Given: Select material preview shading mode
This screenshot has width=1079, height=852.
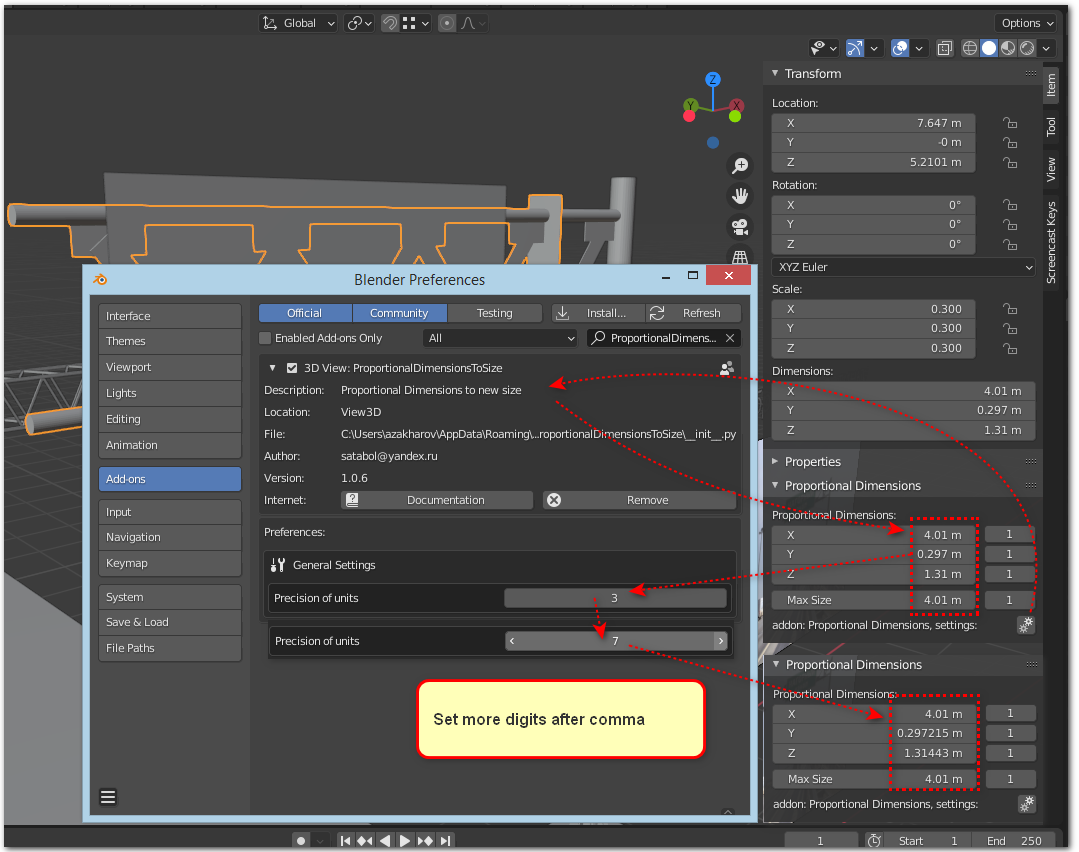Looking at the screenshot, I should pyautogui.click(x=1008, y=48).
